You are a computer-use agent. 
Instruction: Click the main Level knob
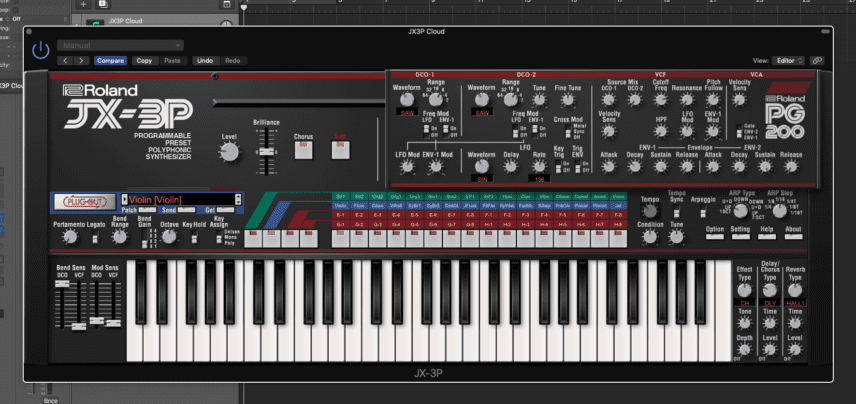(x=229, y=152)
